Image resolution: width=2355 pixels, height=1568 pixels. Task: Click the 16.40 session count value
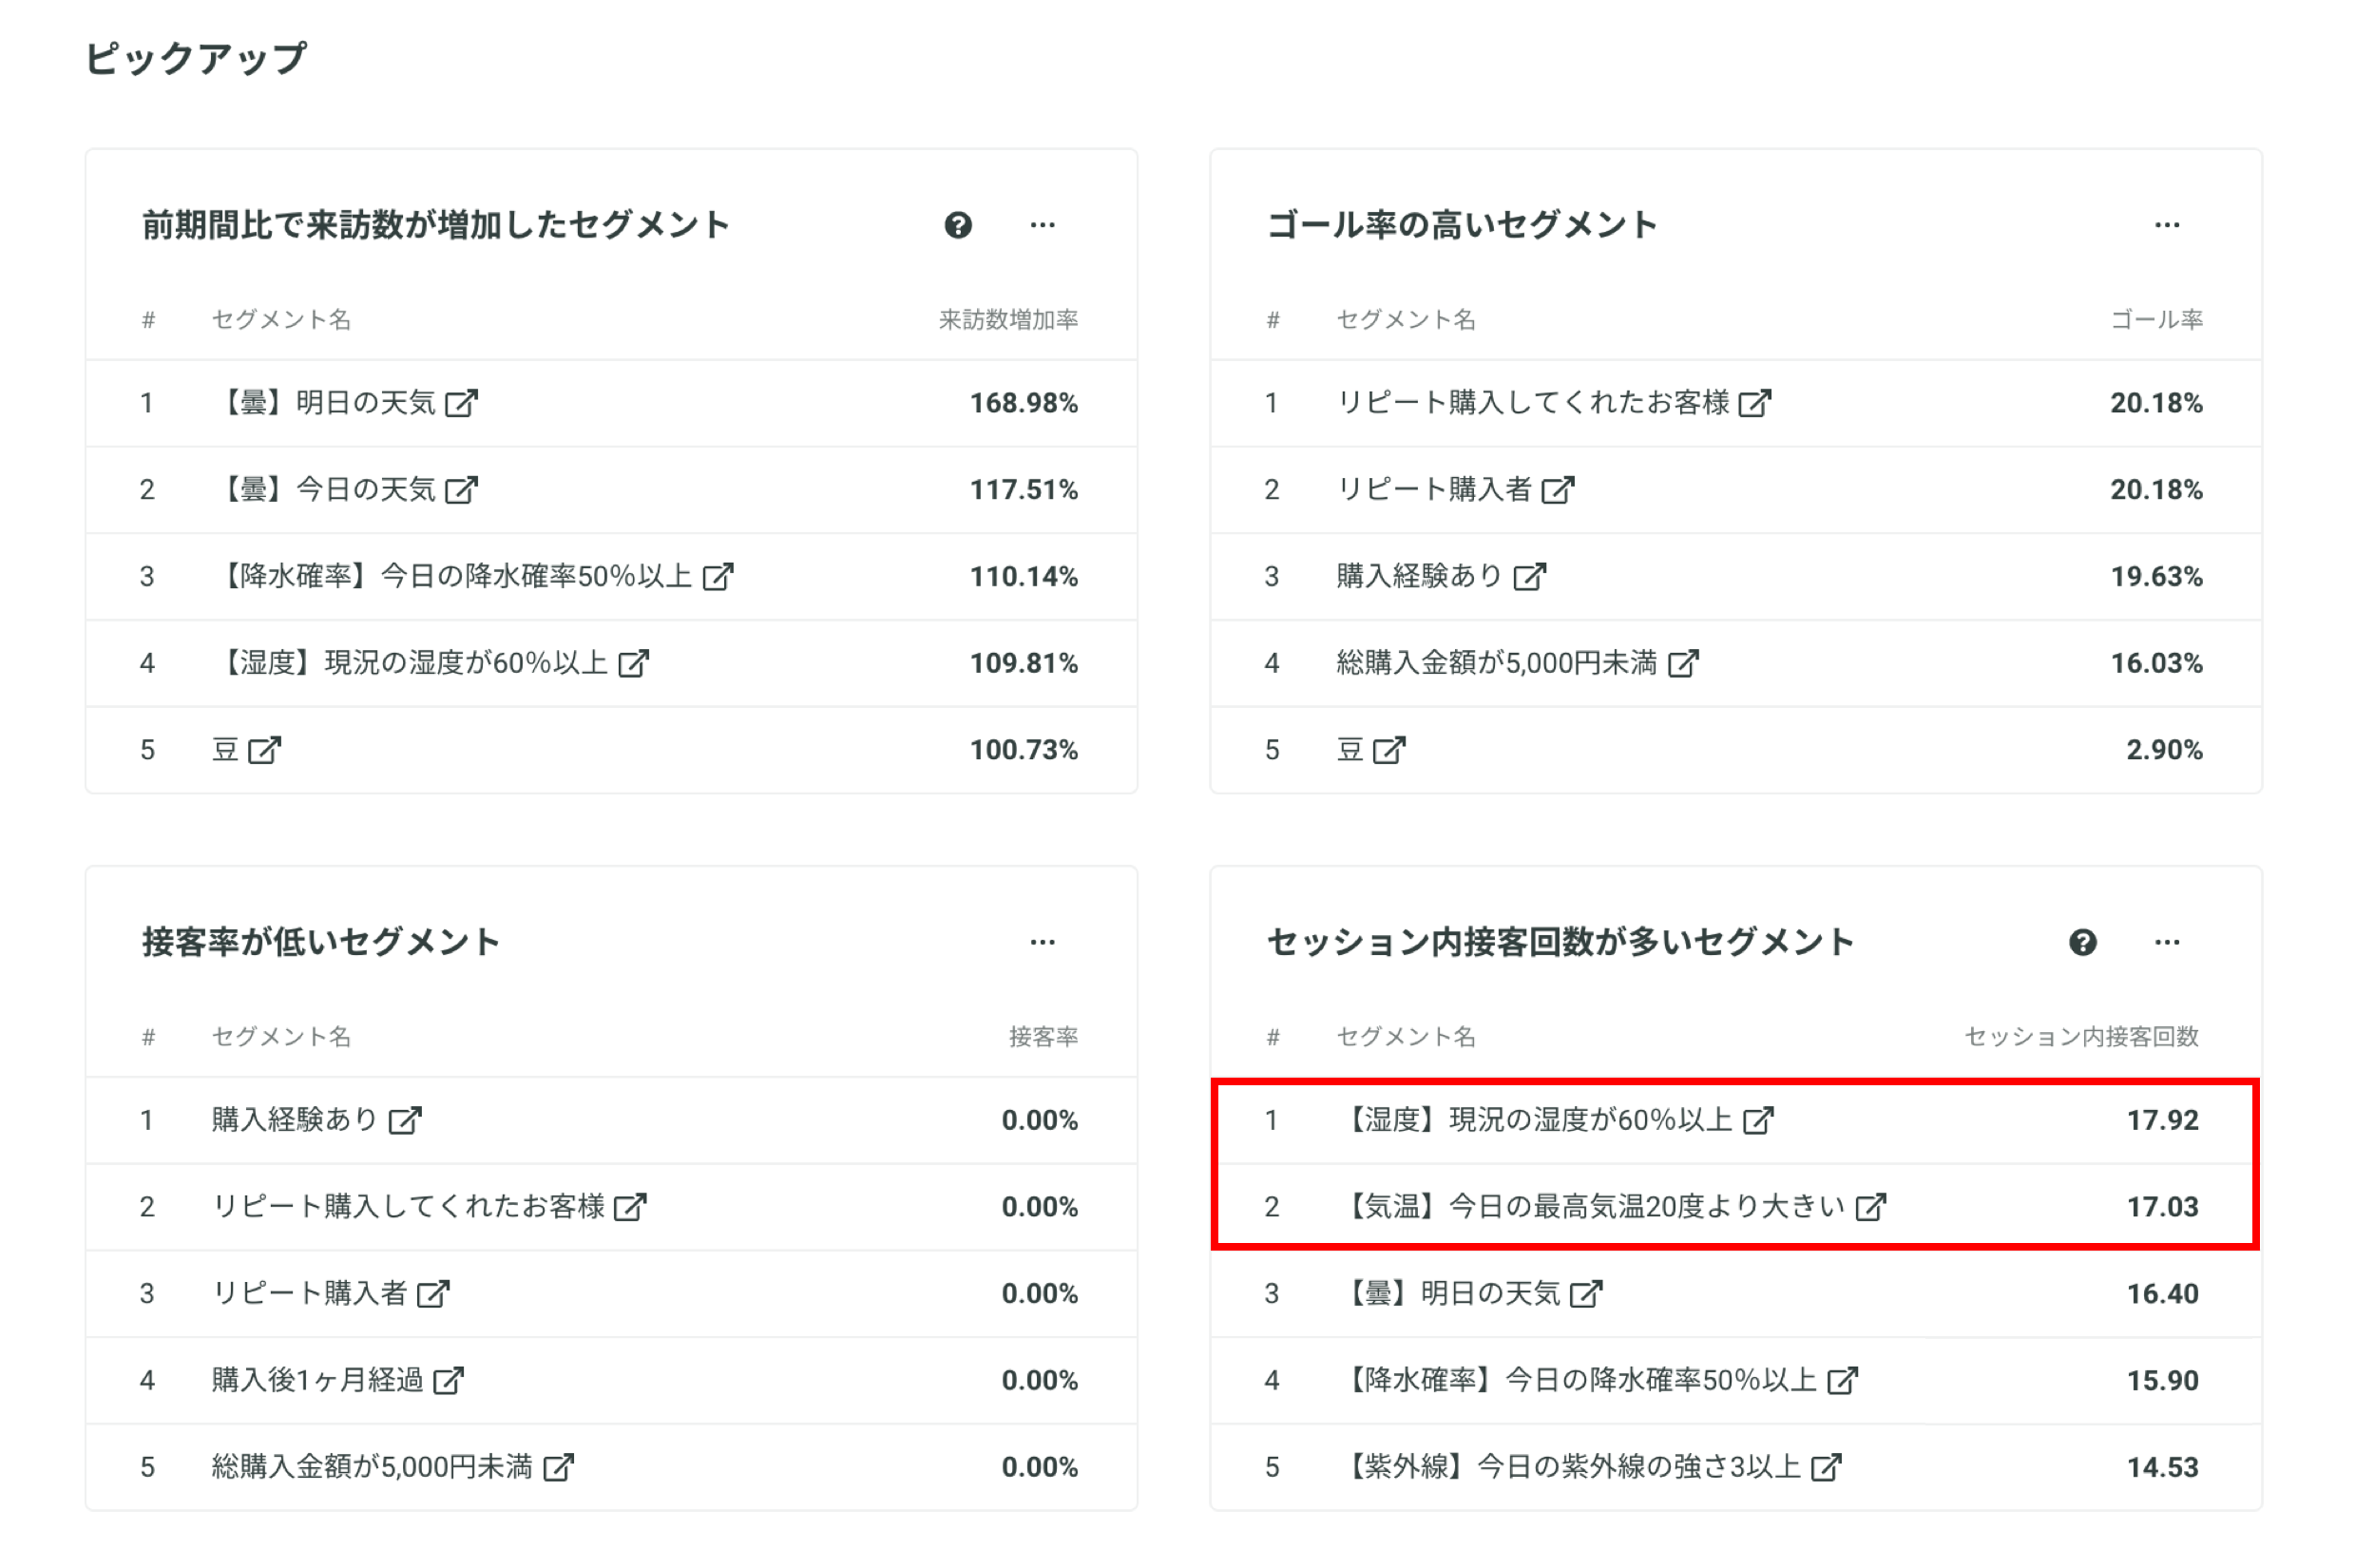pos(2161,1294)
